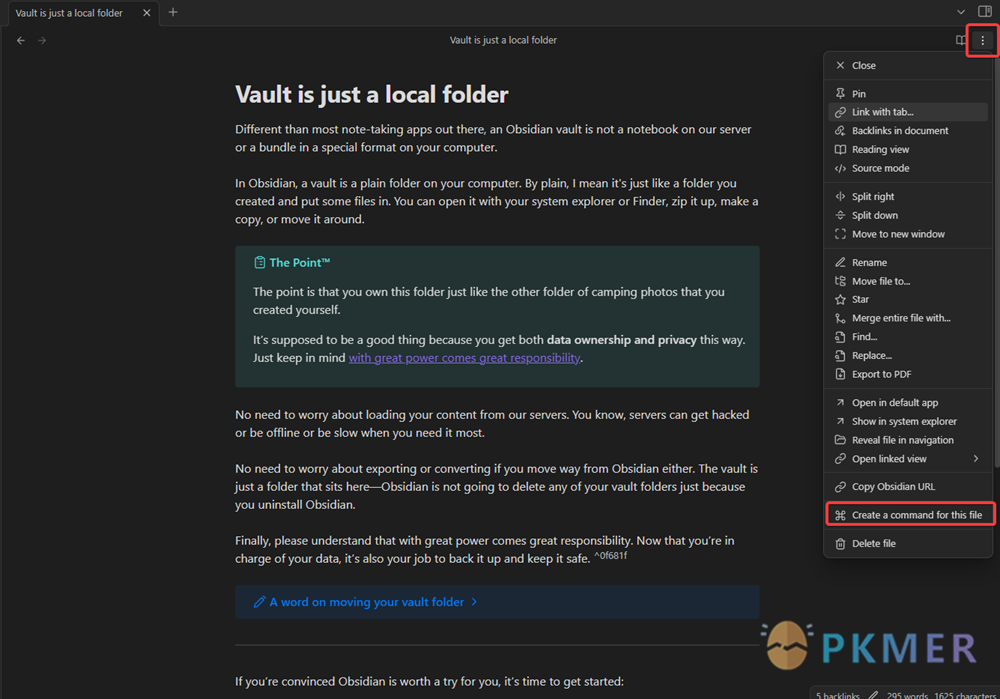Screen dimensions: 1000x699
Task: Choose Open in default app
Action: click(908, 403)
